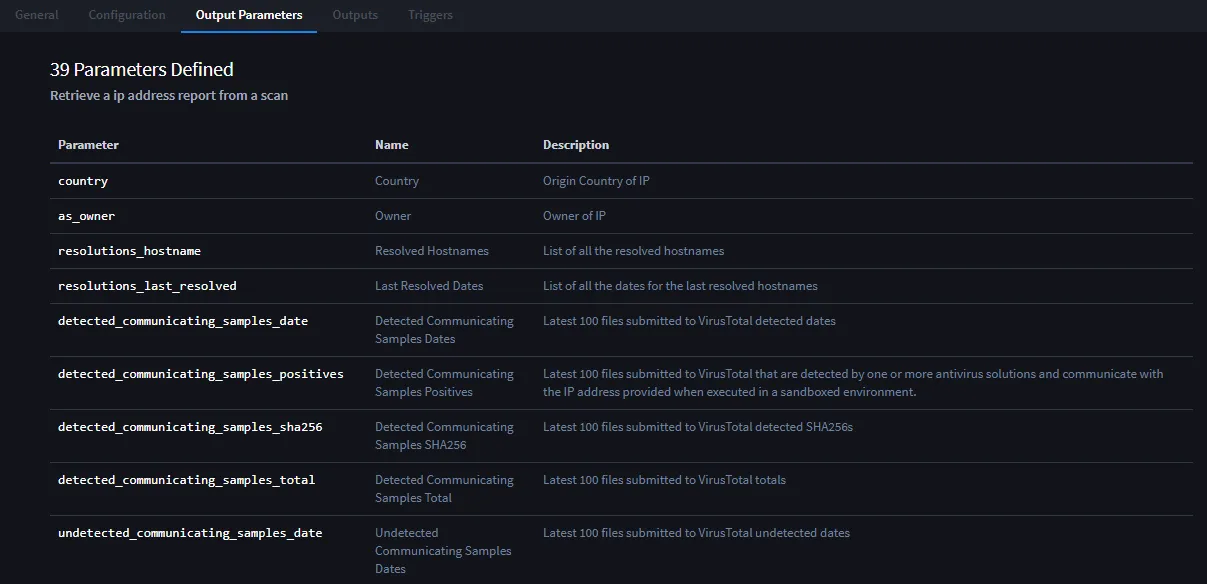Viewport: 1207px width, 584px height.
Task: Select 'detected_communicating_samples_date' parameter
Action: (x=183, y=321)
